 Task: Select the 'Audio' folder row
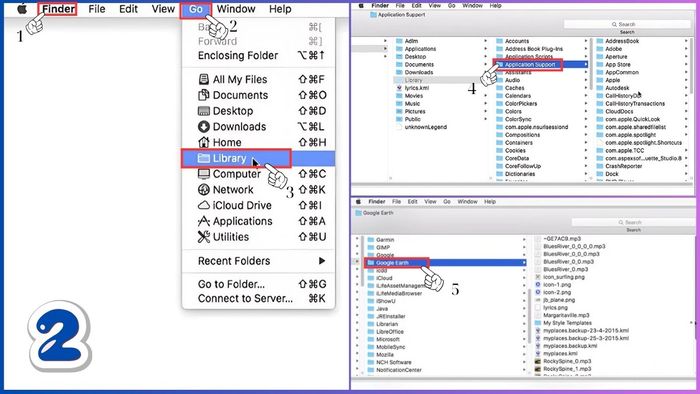(512, 80)
